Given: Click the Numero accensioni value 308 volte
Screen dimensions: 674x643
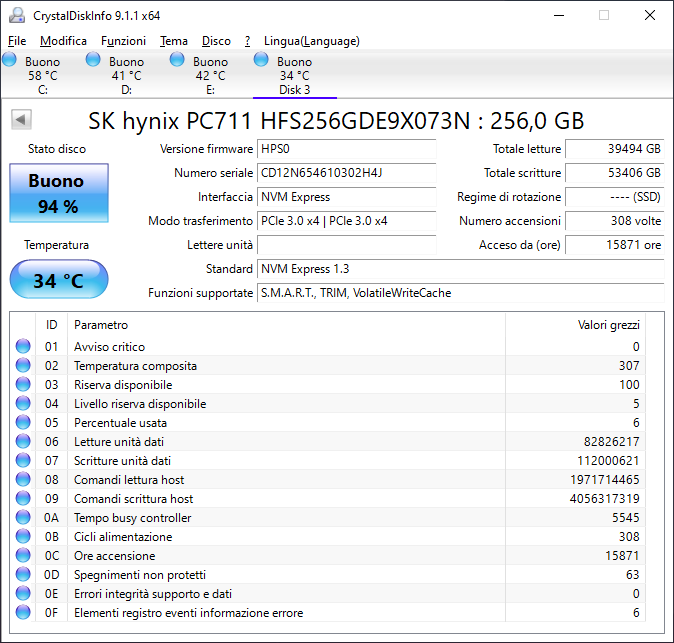Looking at the screenshot, I should pos(615,221).
